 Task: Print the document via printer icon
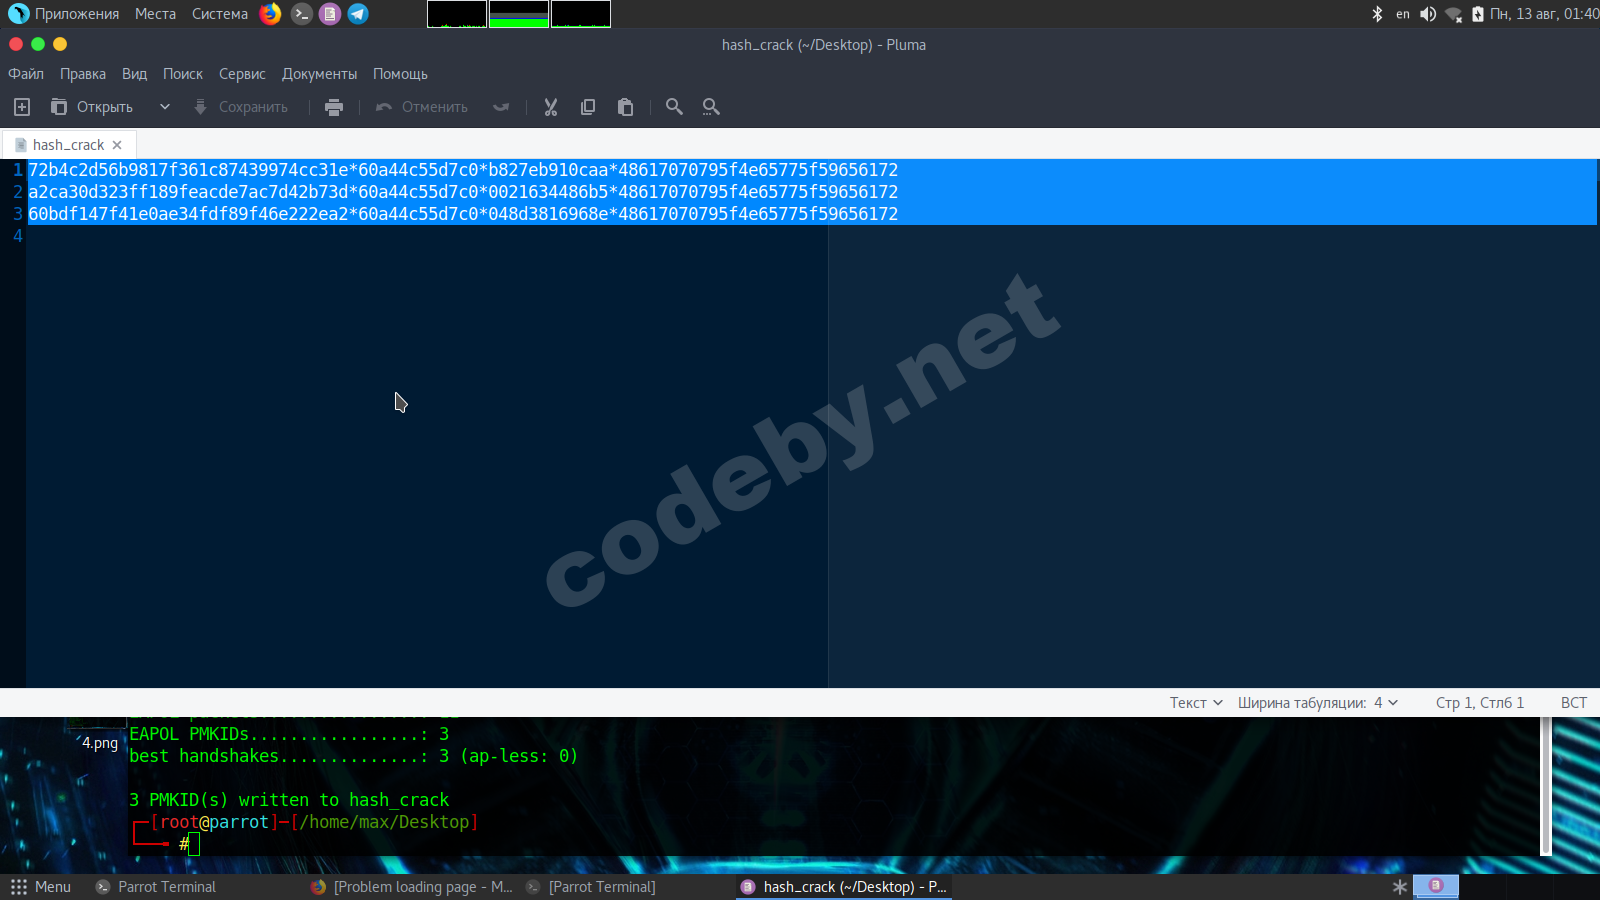[x=334, y=107]
